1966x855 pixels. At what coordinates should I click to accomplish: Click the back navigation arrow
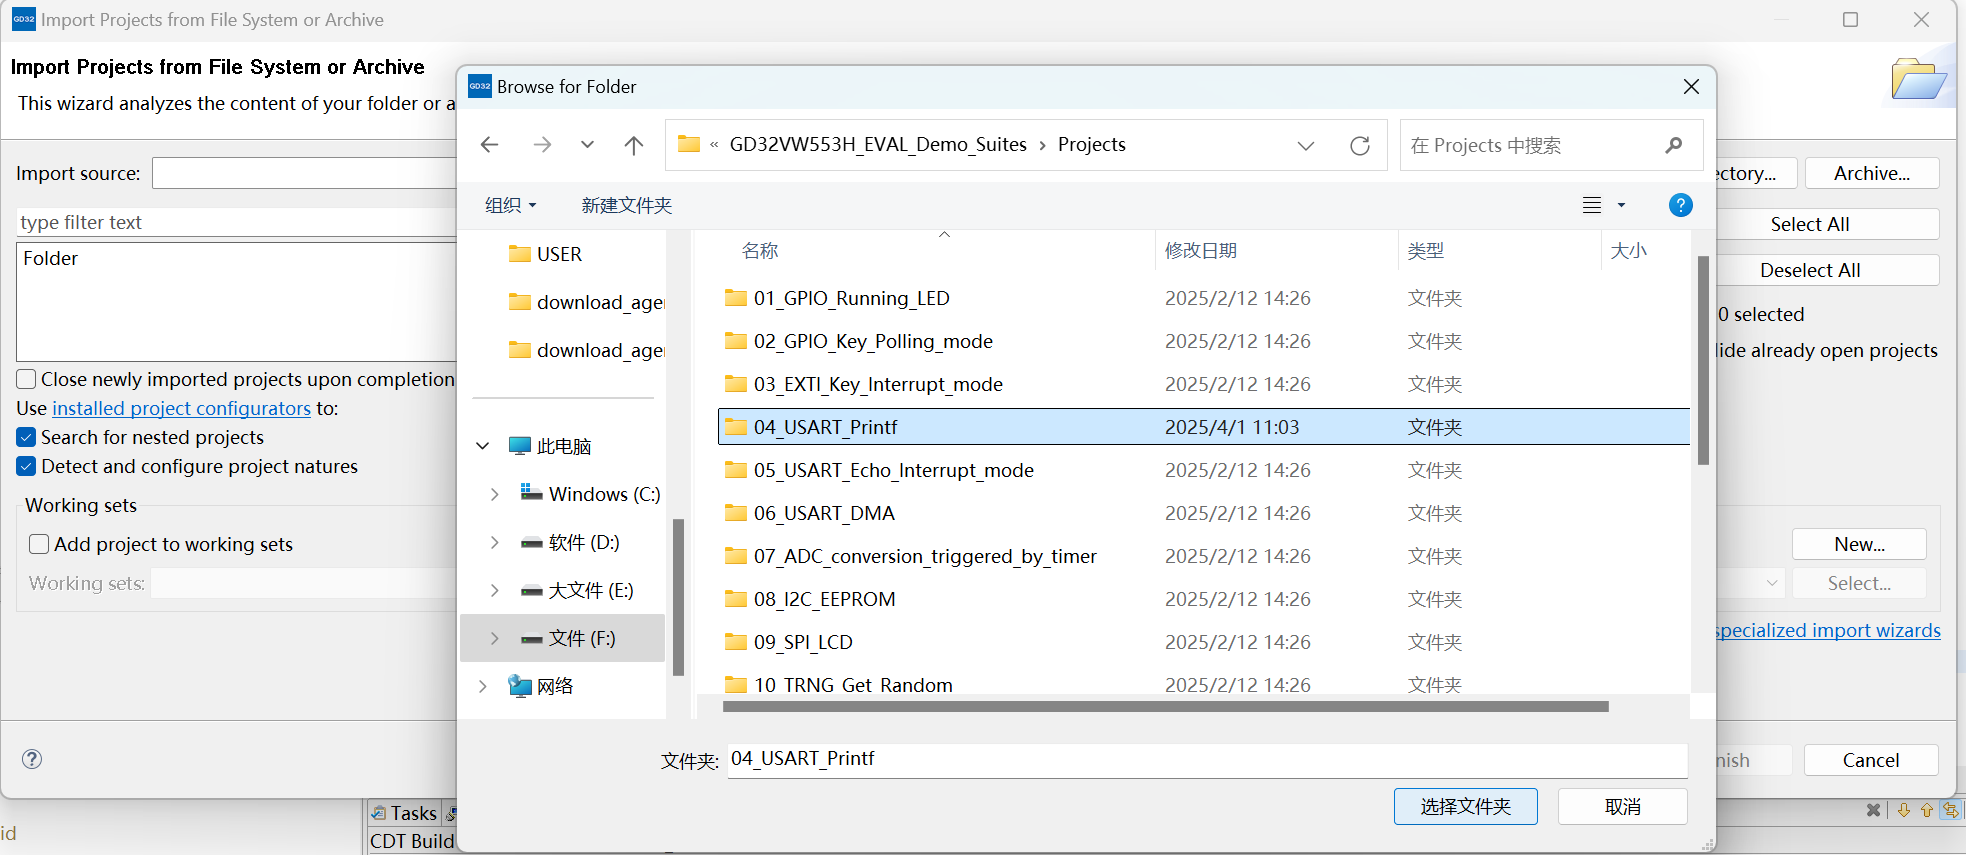pos(489,145)
